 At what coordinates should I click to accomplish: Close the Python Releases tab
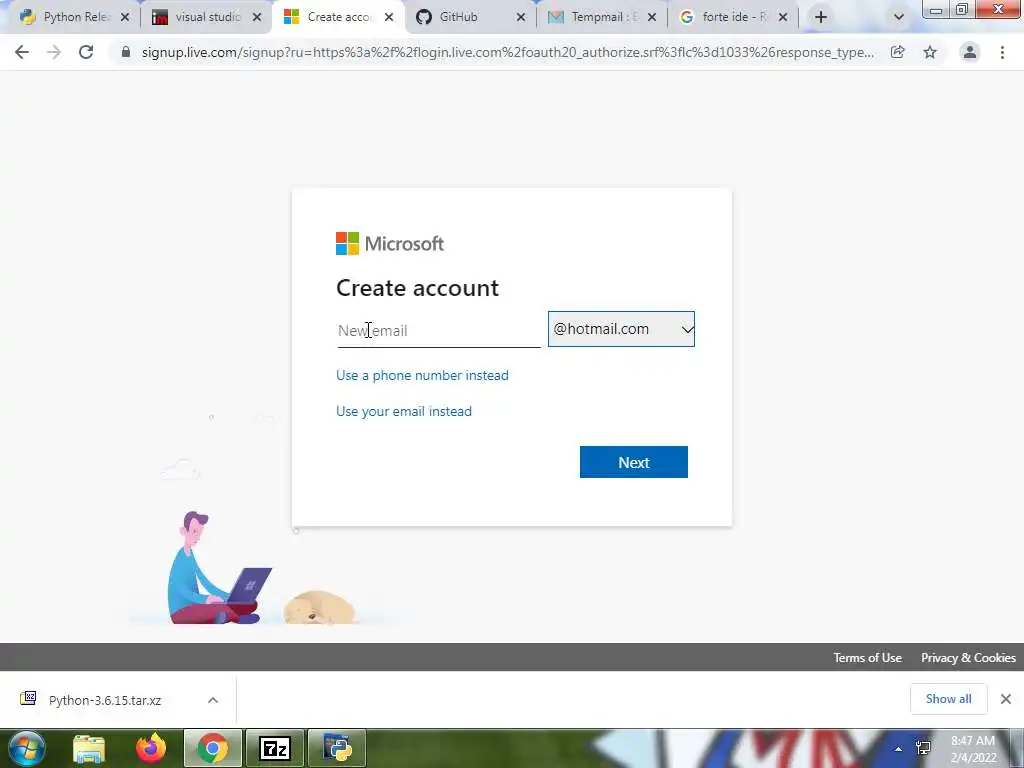point(125,17)
